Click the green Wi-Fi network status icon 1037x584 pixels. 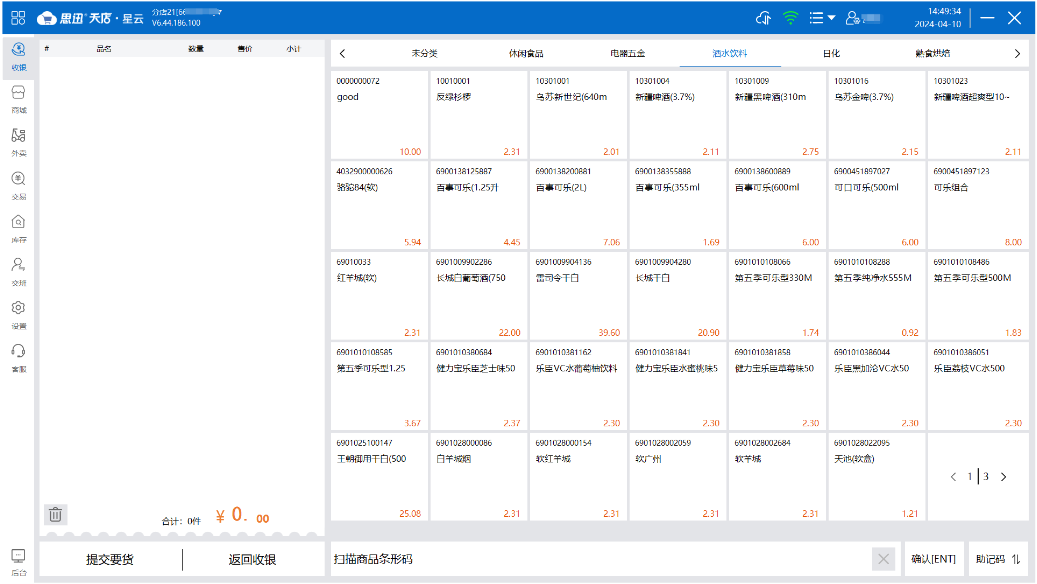tap(790, 18)
